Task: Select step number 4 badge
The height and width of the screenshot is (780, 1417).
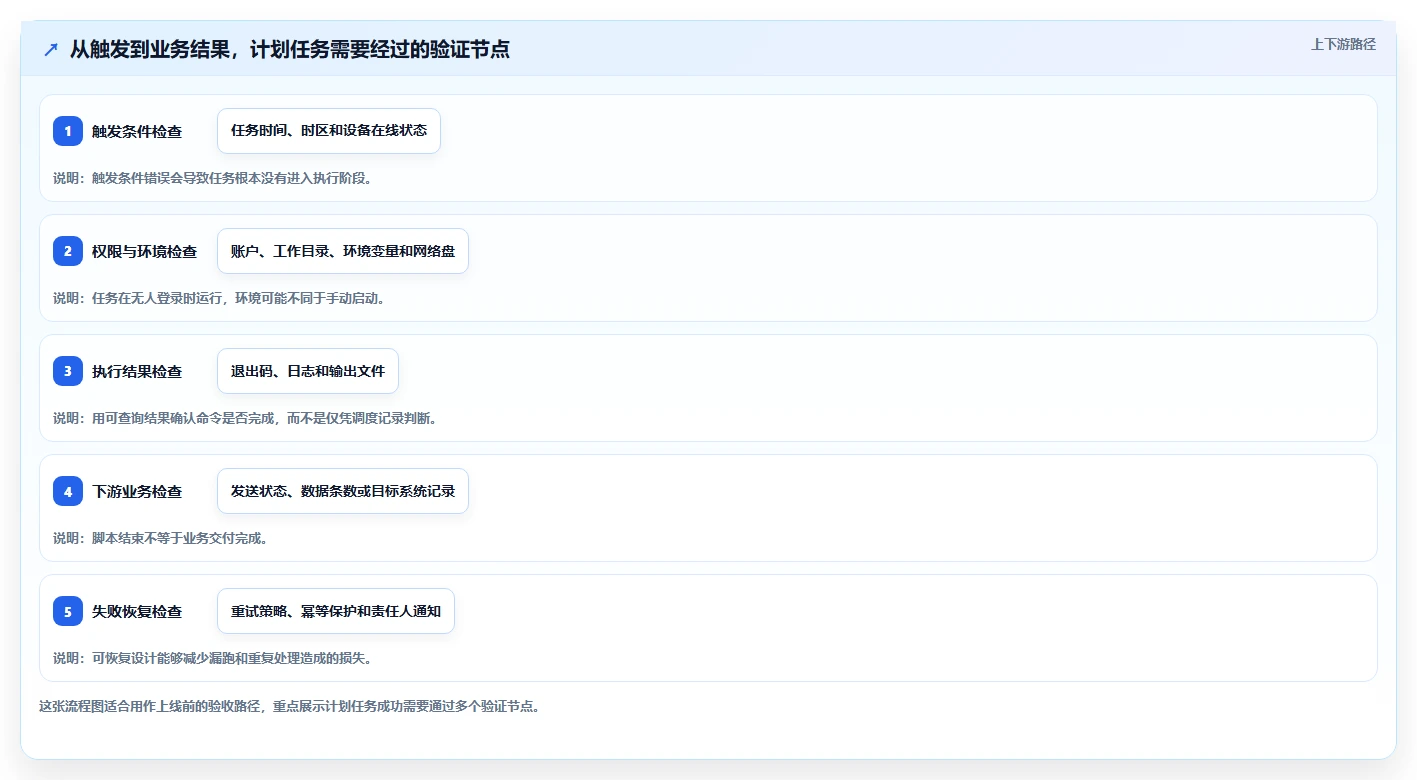Action: pyautogui.click(x=68, y=491)
